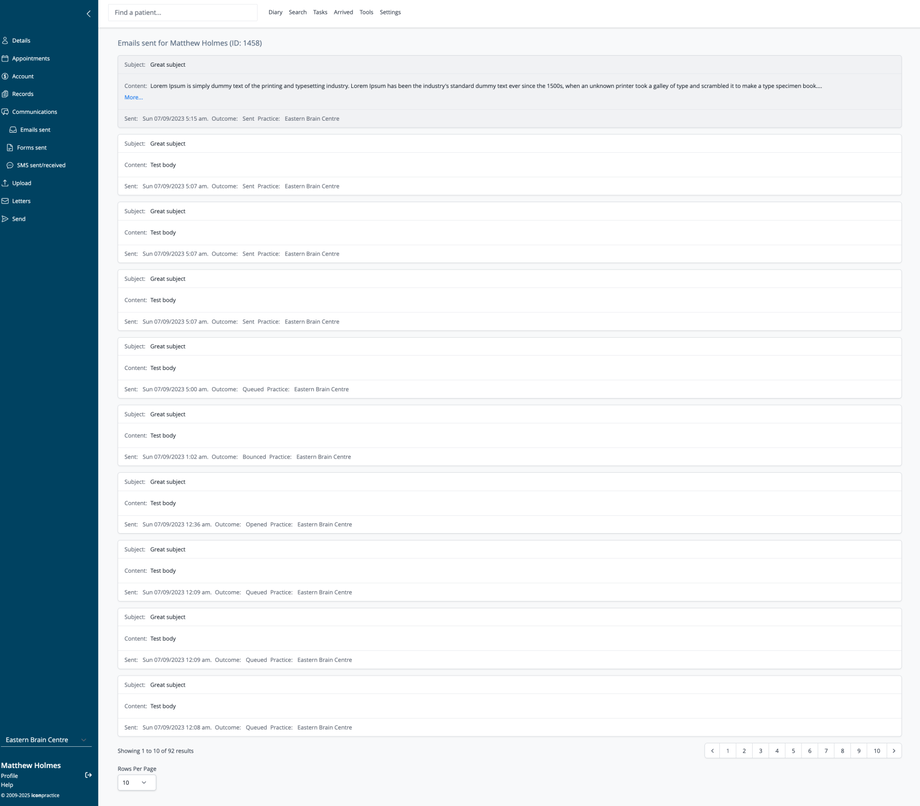
Task: Select Send in the sidebar
Action: [x=19, y=219]
